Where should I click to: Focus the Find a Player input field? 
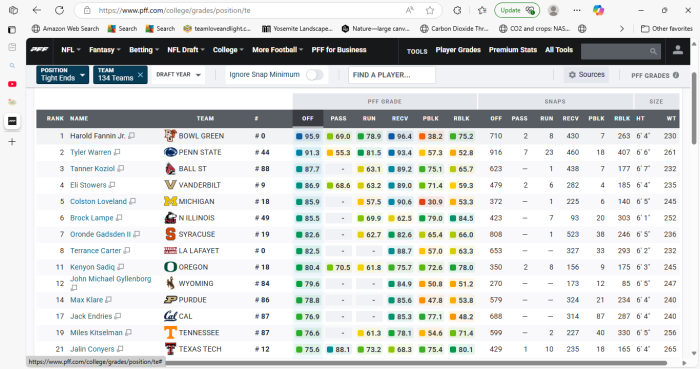pos(392,75)
